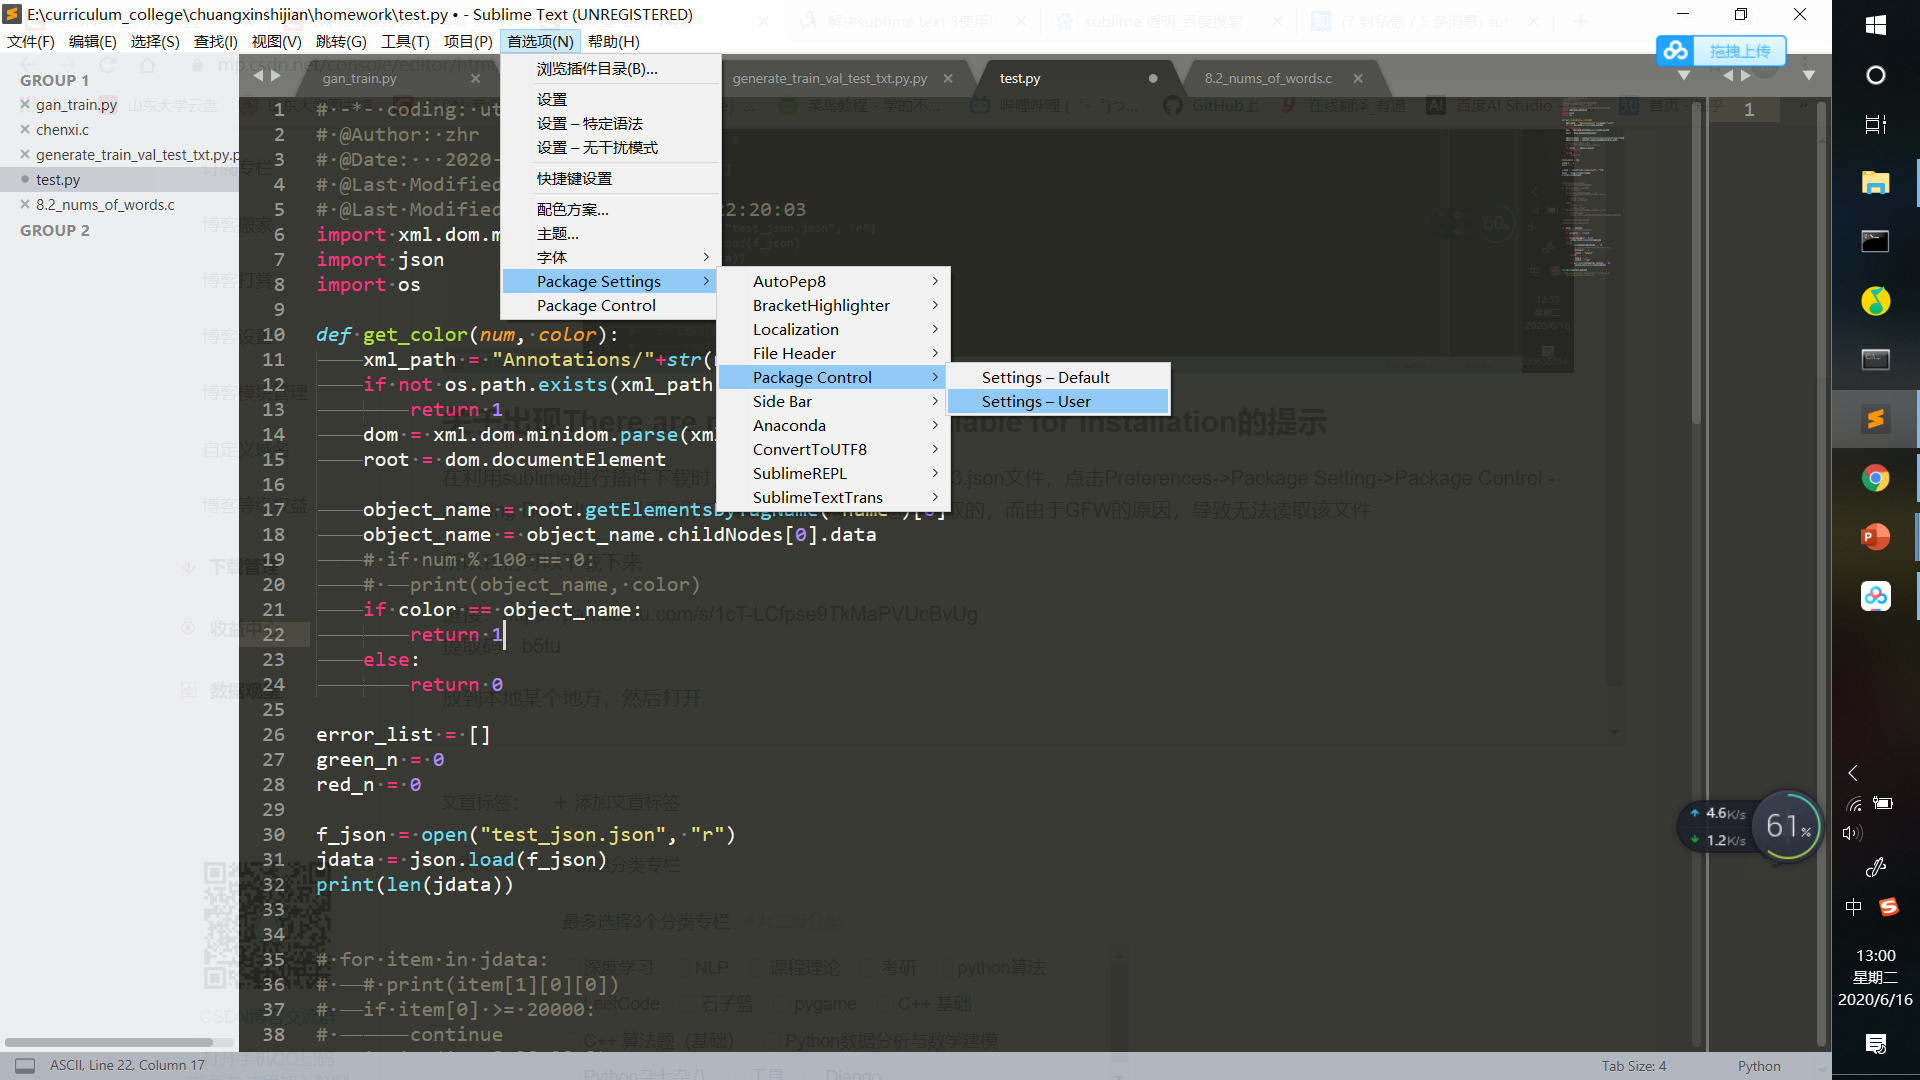Open 快捷键设置 key bindings

click(x=611, y=178)
